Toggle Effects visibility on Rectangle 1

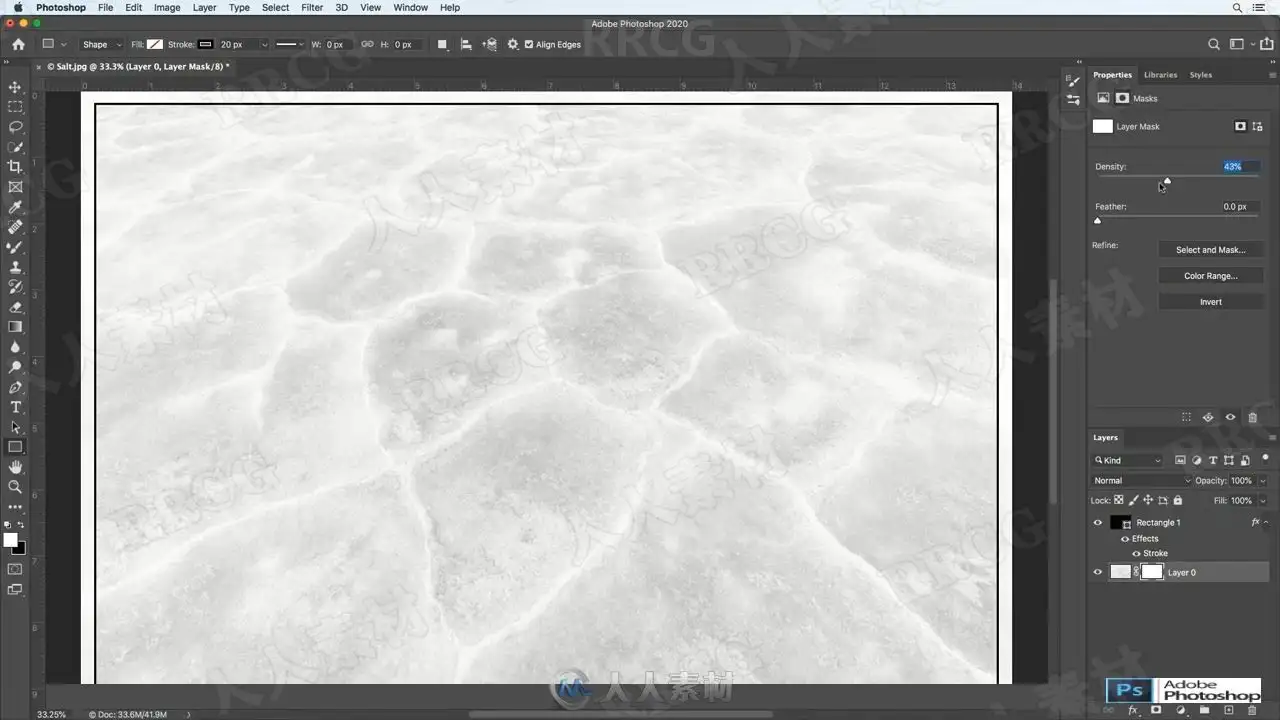[1125, 539]
